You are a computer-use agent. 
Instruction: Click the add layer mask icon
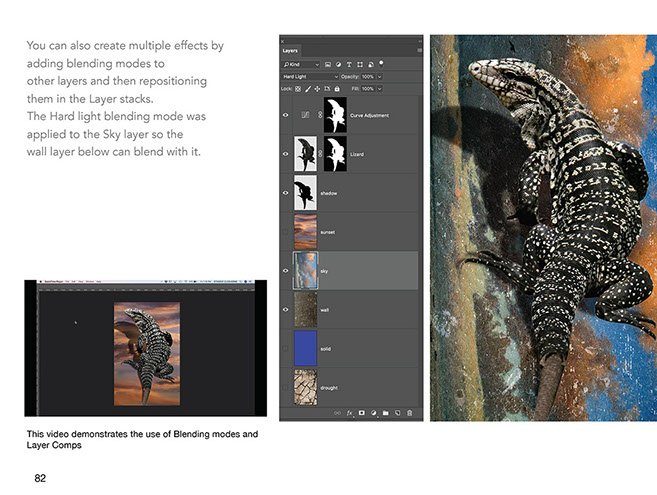pyautogui.click(x=361, y=412)
